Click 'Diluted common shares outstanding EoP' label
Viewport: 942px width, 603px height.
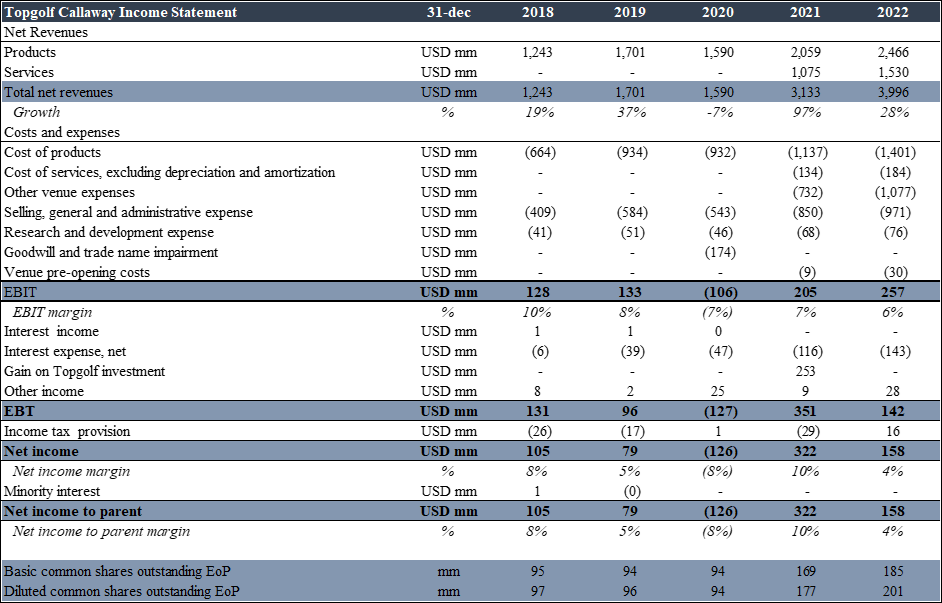pos(122,591)
